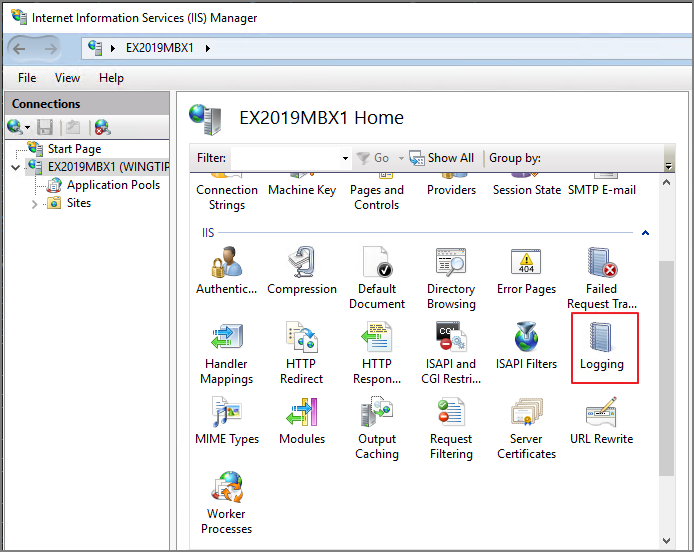Open the Pages and Controls feature
This screenshot has width=694, height=552.
(377, 193)
